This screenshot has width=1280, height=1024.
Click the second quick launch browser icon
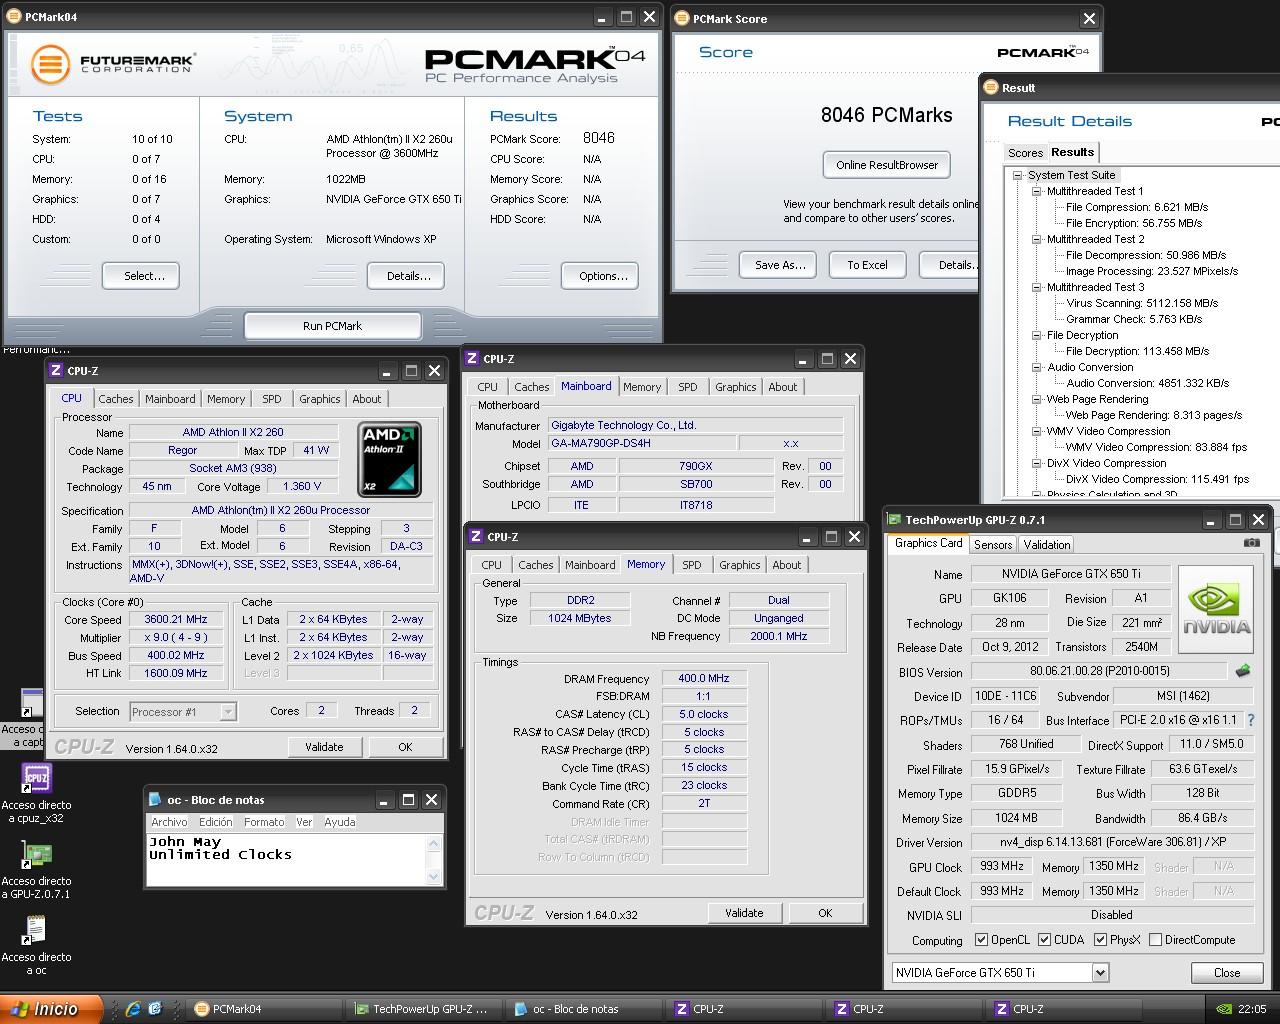pyautogui.click(x=155, y=1009)
